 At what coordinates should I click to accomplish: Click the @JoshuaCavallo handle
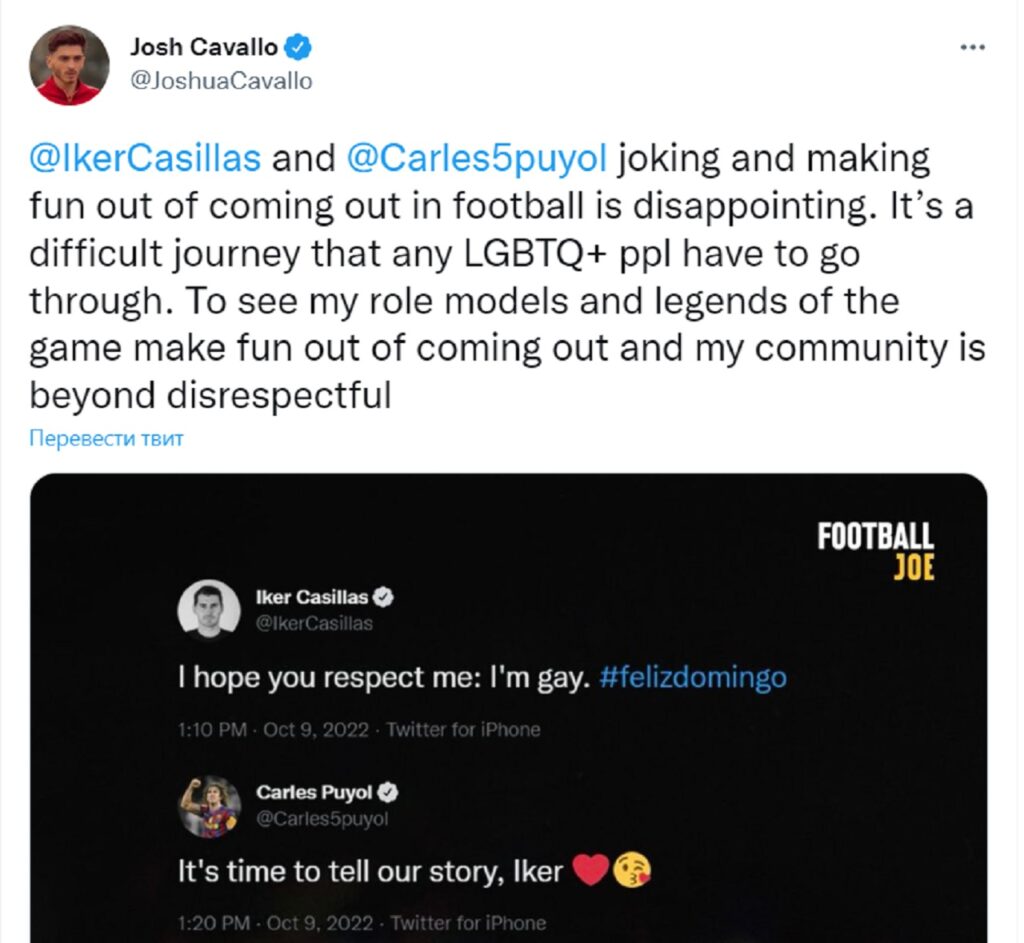(221, 81)
